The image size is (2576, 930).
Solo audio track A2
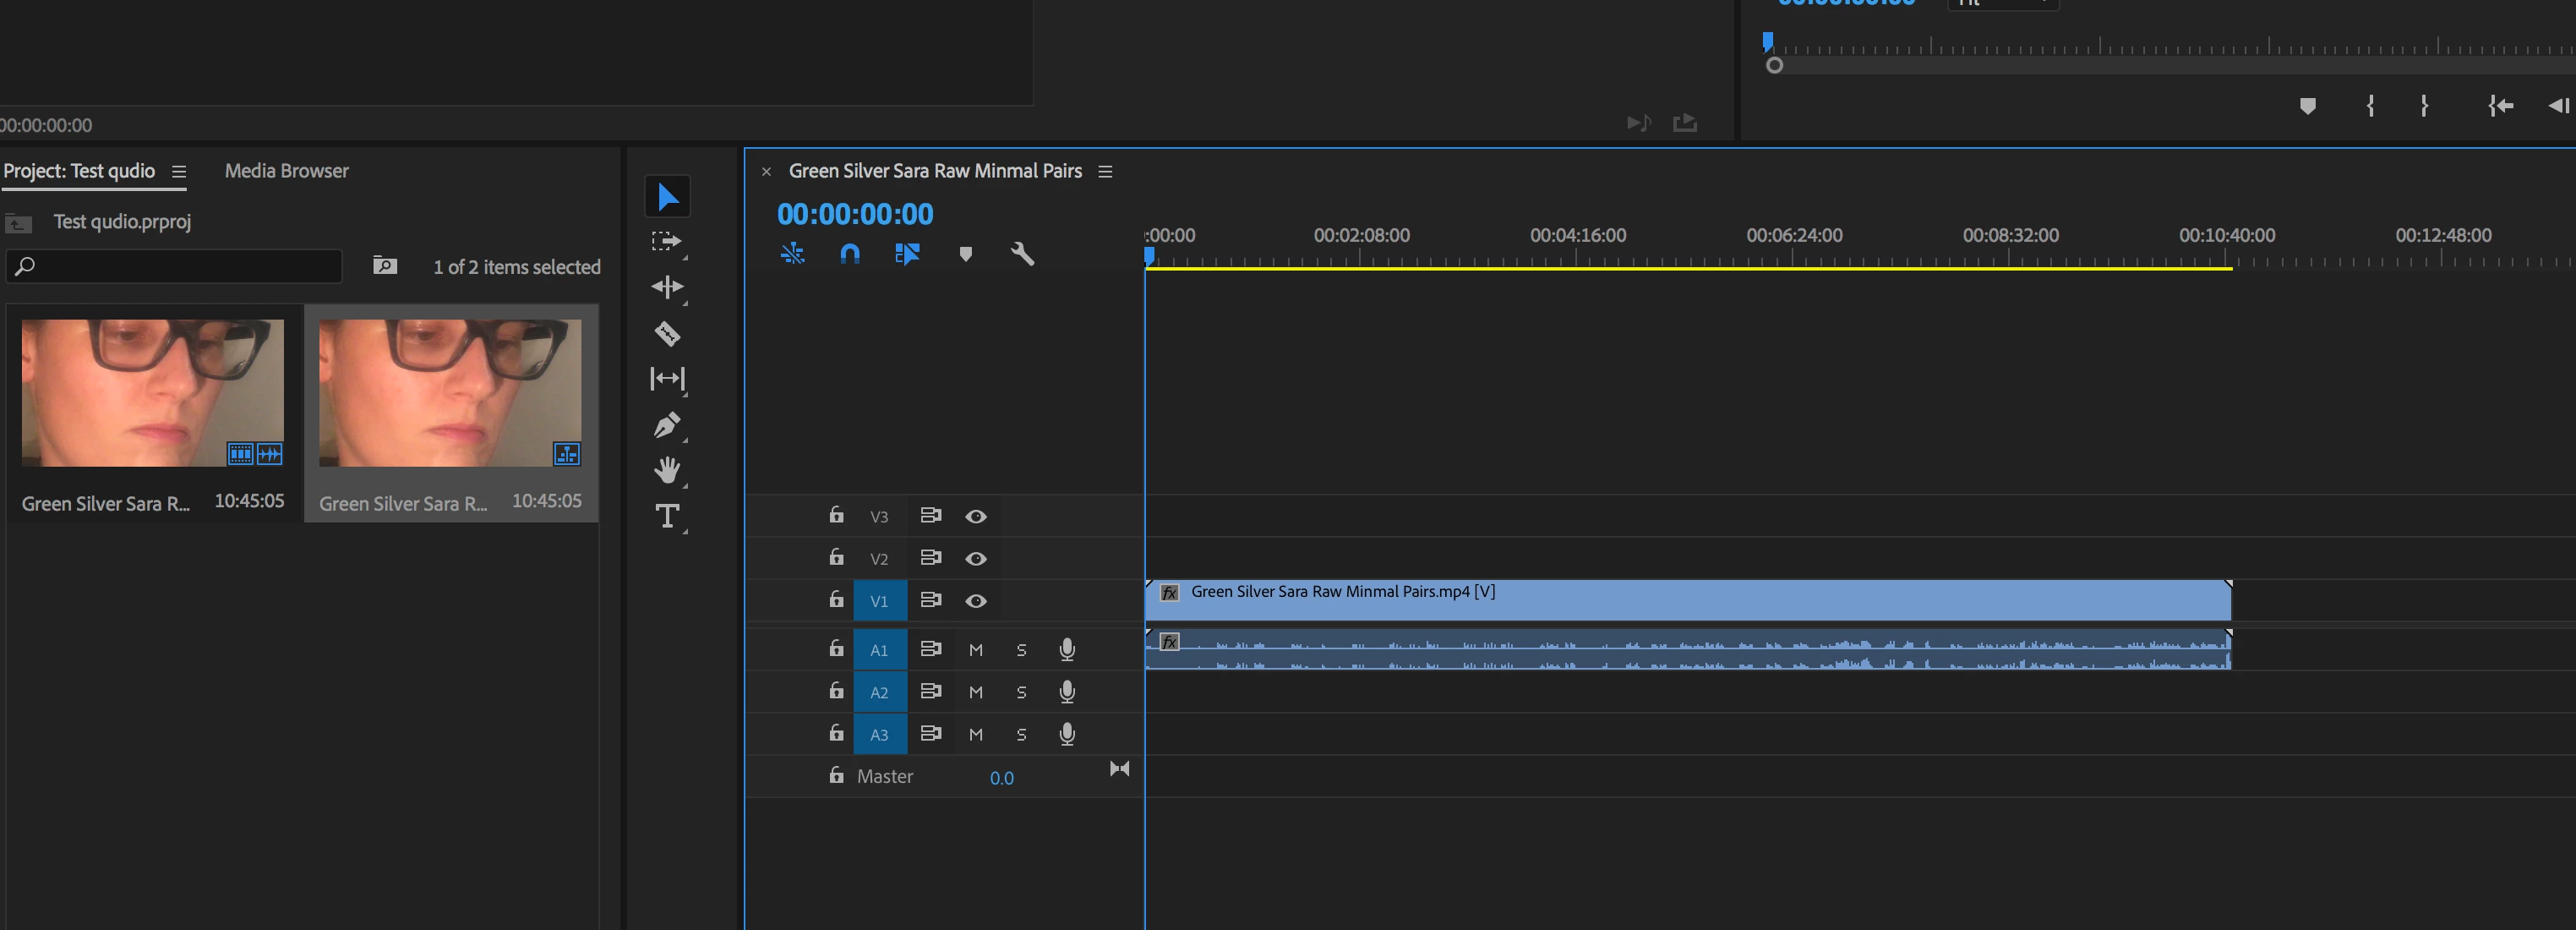(1021, 692)
